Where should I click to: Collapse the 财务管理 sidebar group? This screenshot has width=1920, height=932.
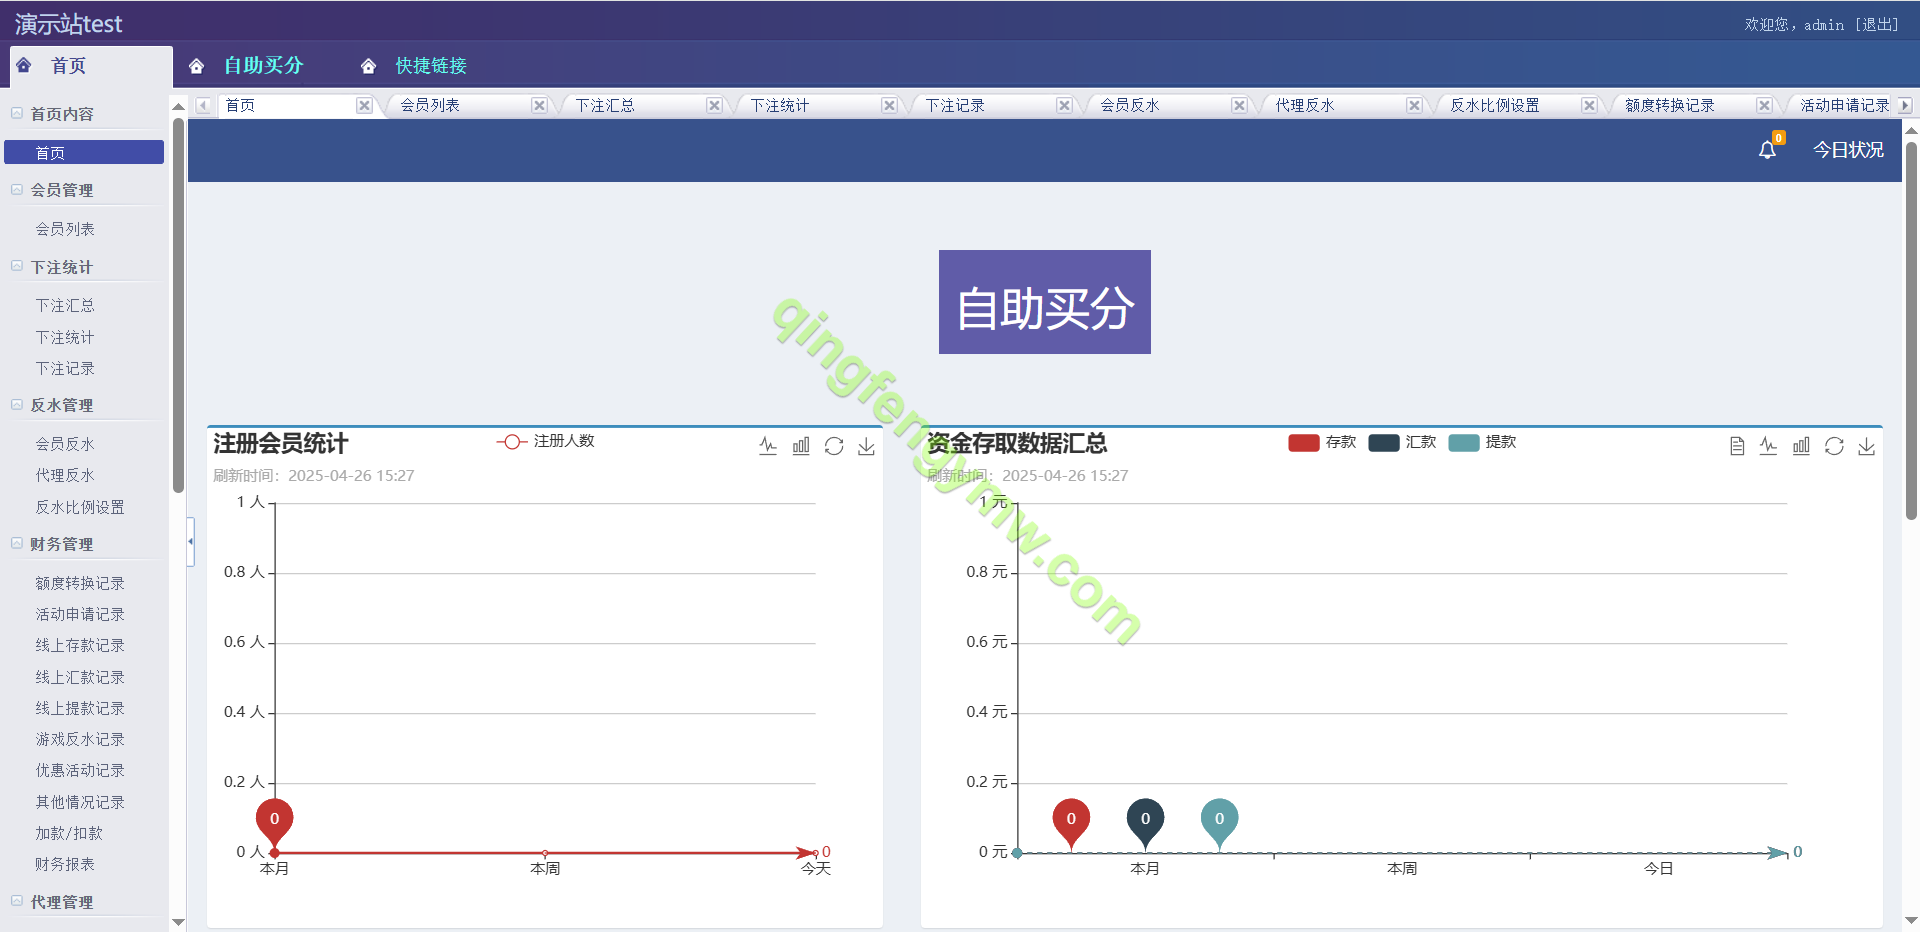[17, 544]
